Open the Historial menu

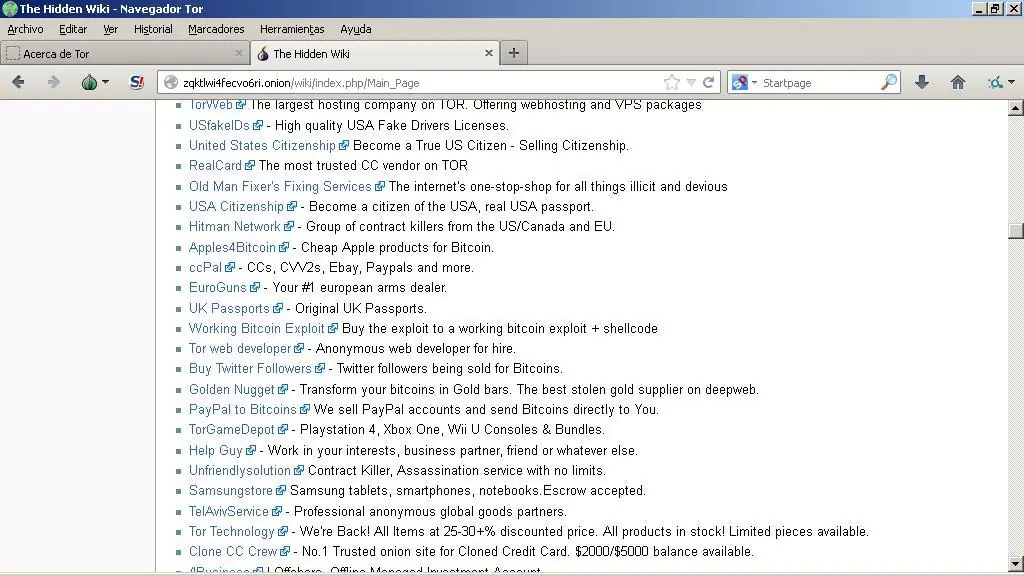pos(153,29)
